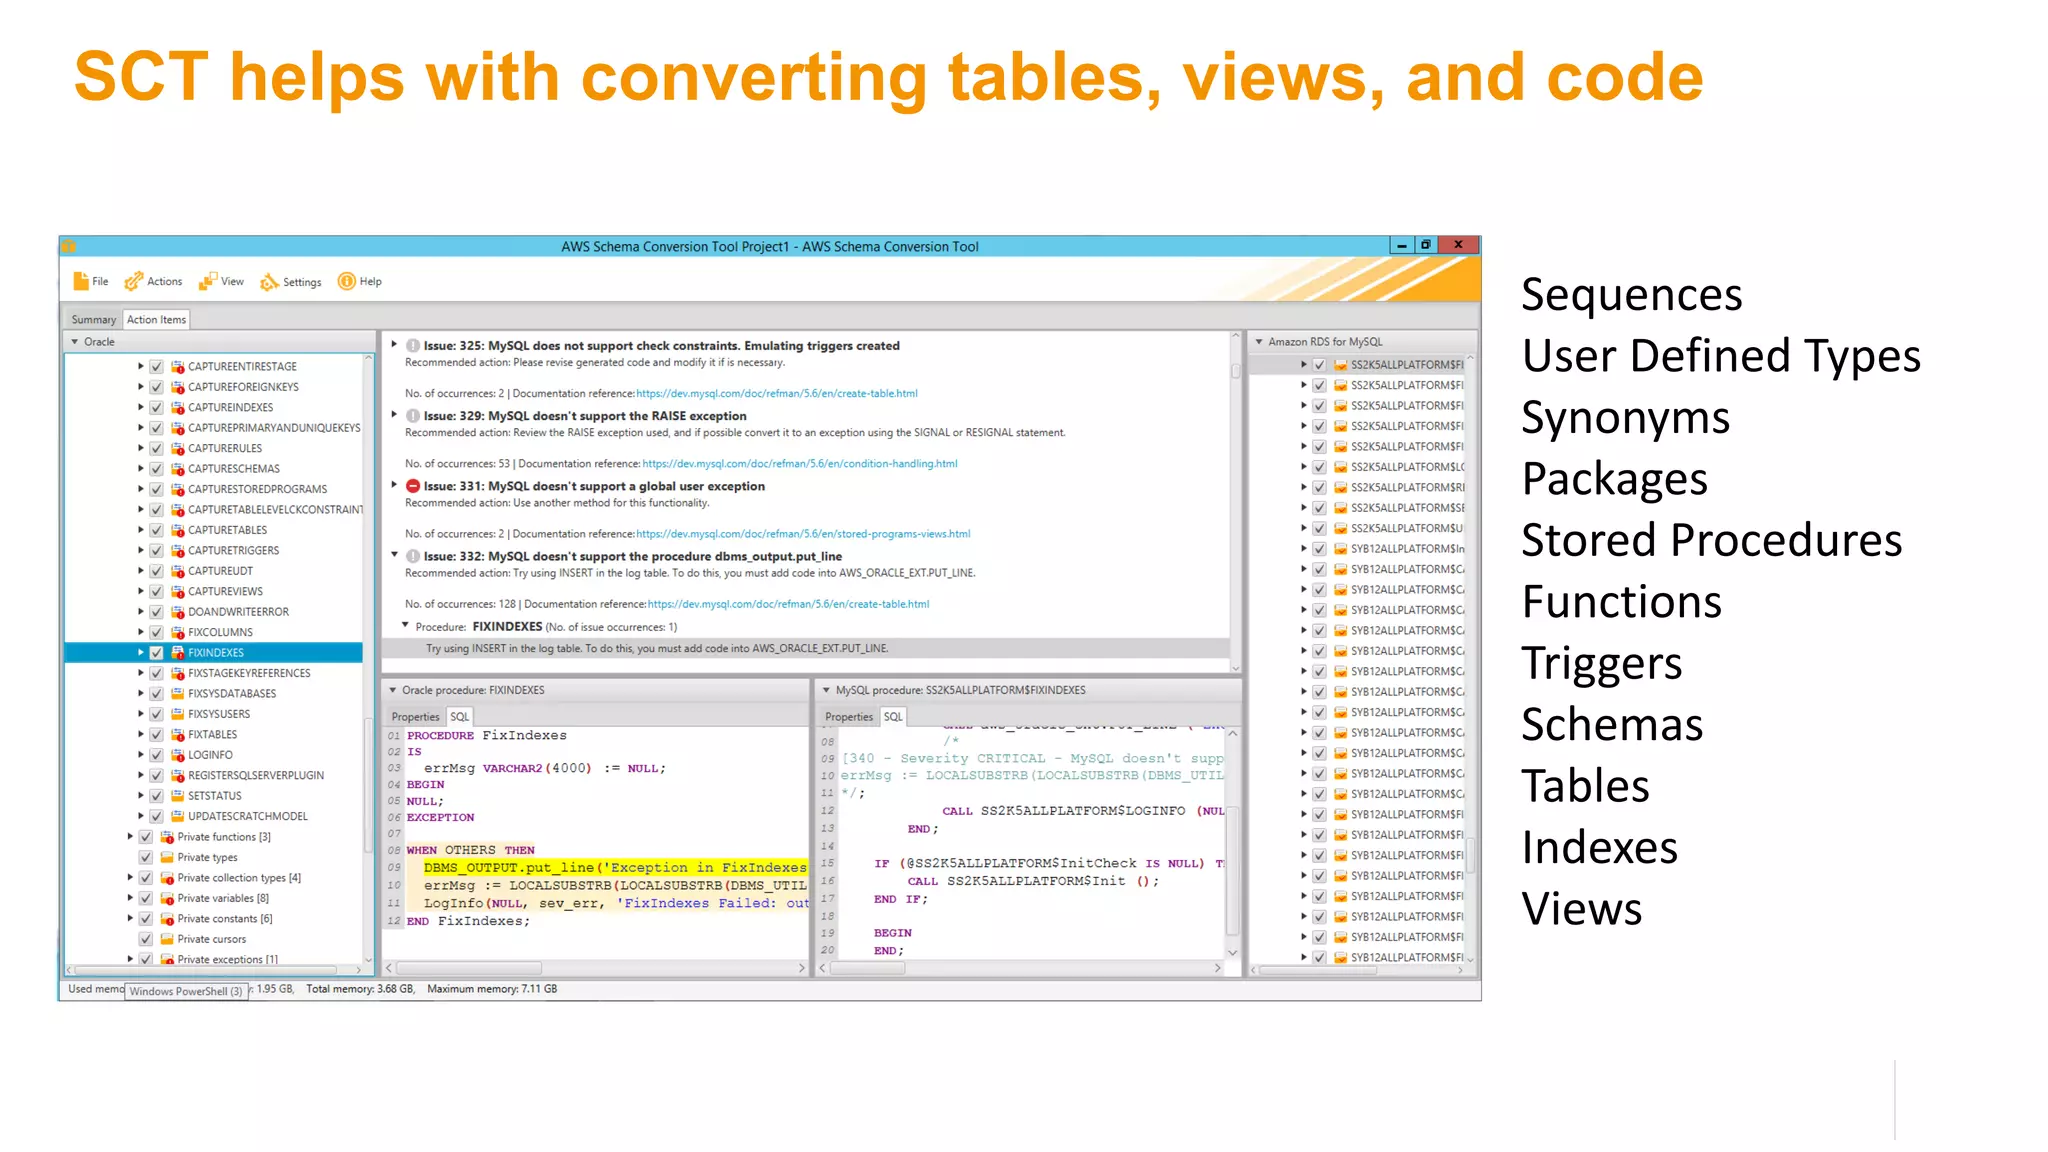
Task: Toggle the Private cursors checkbox
Action: tap(146, 939)
